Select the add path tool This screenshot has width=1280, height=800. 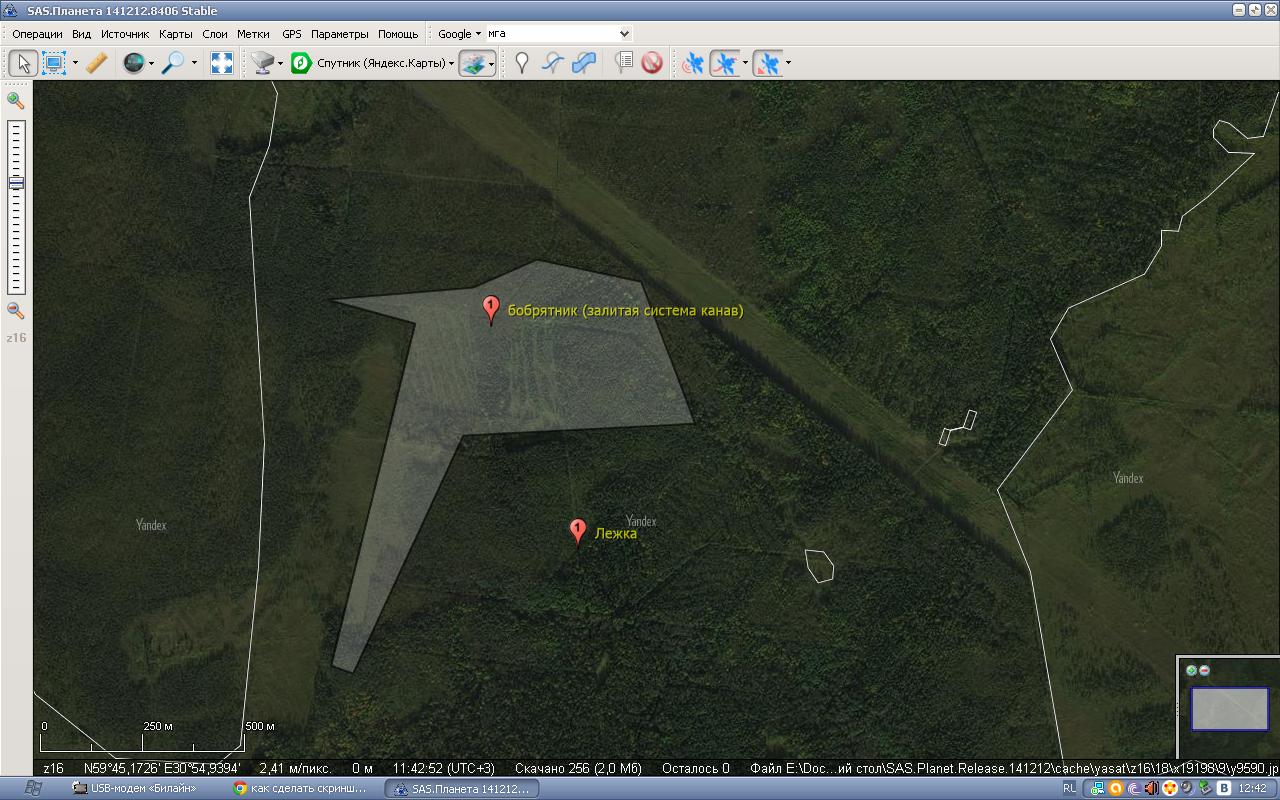point(553,63)
